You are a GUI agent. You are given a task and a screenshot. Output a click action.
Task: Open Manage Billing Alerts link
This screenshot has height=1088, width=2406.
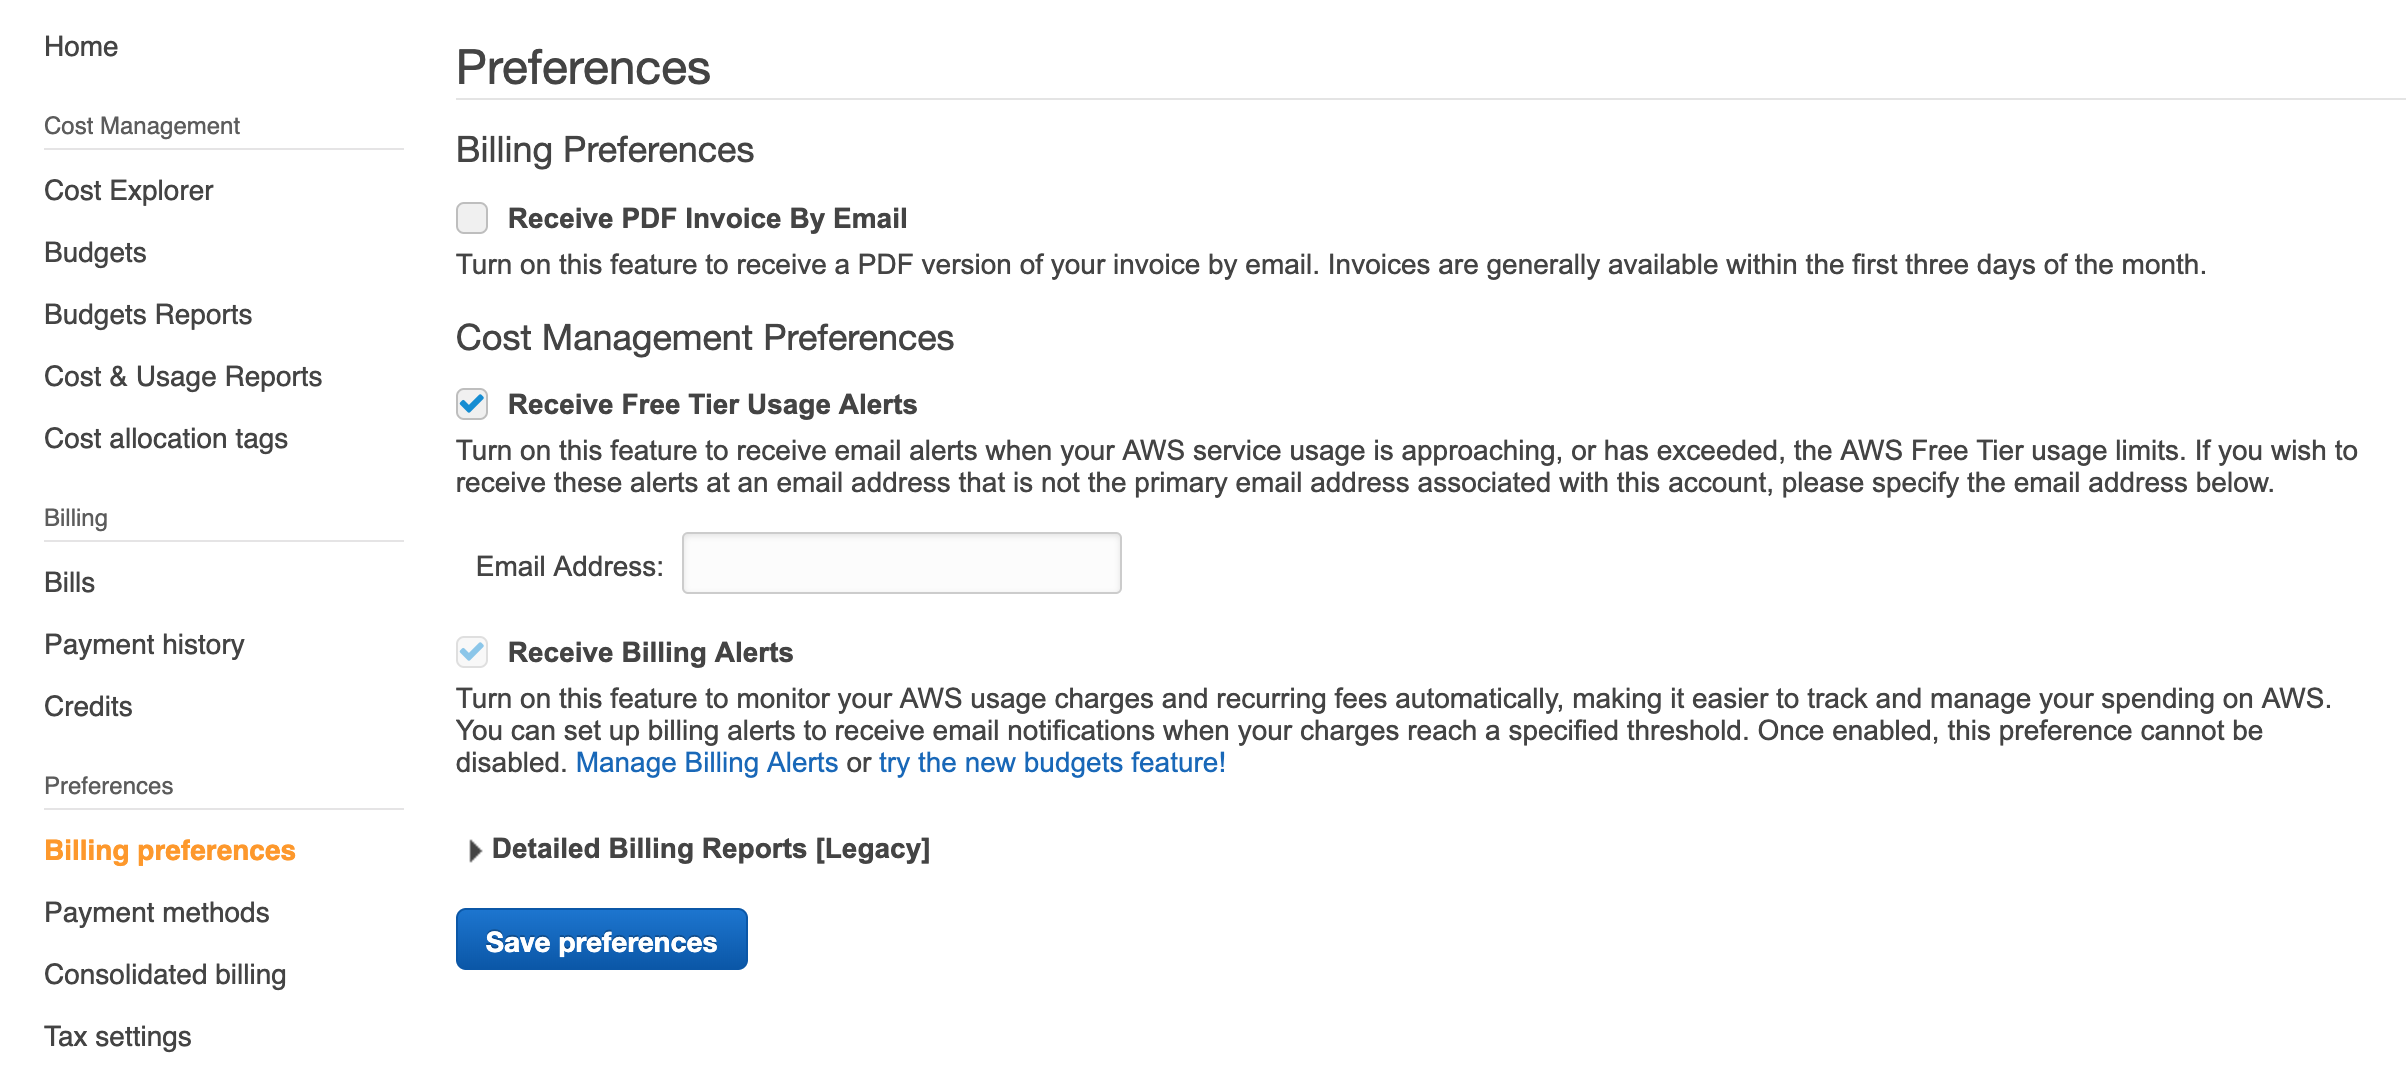[707, 762]
